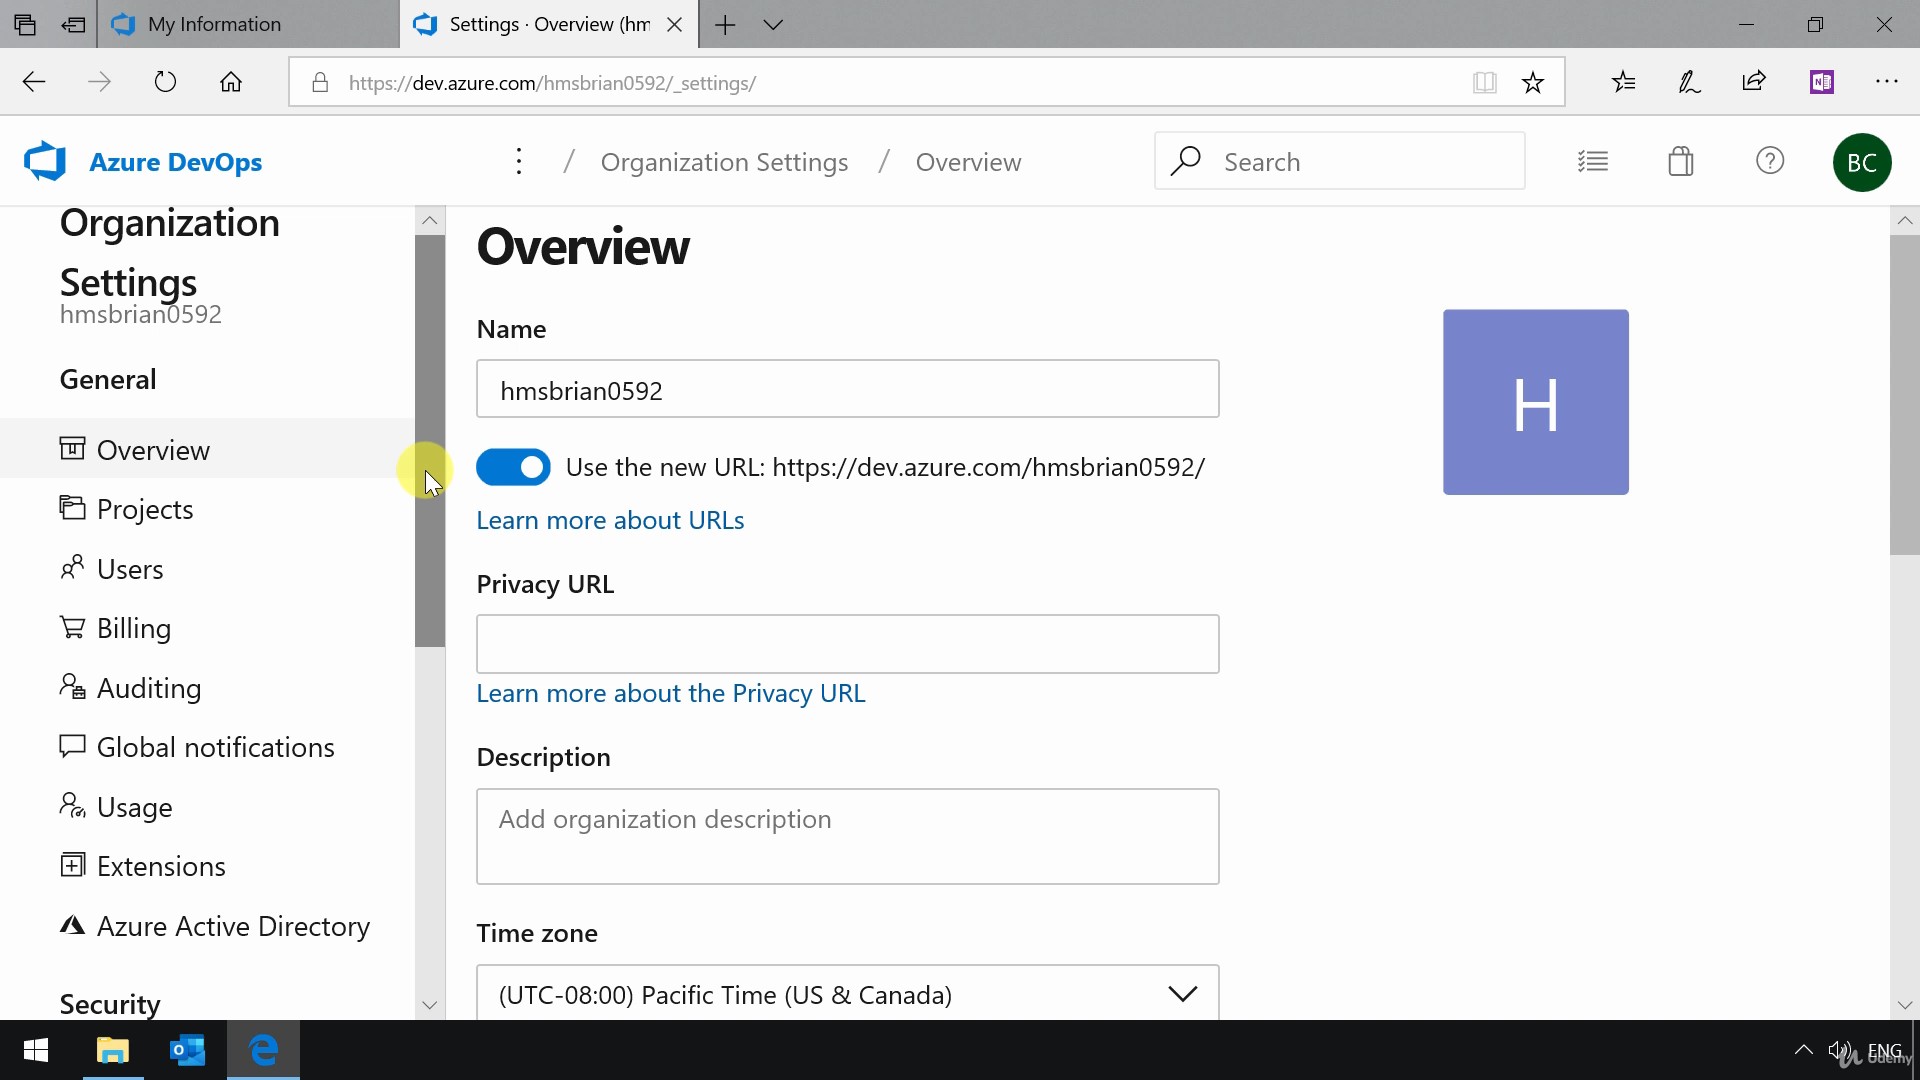The height and width of the screenshot is (1080, 1920).
Task: Click the Users icon in sidebar
Action: coord(72,567)
